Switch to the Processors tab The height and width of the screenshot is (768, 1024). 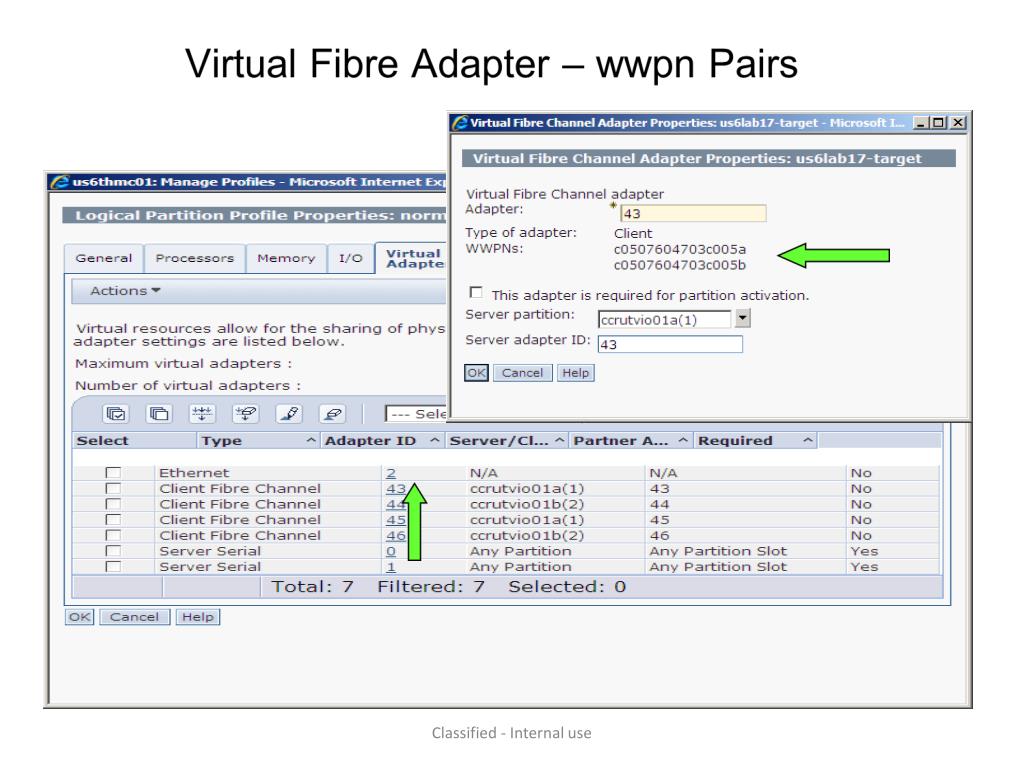point(195,258)
